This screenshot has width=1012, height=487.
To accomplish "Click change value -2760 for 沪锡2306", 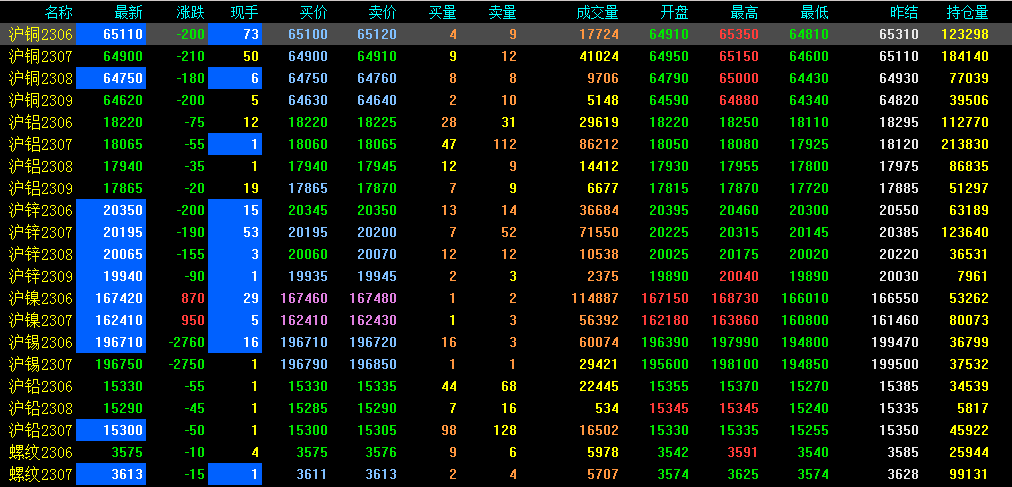I will 186,343.
